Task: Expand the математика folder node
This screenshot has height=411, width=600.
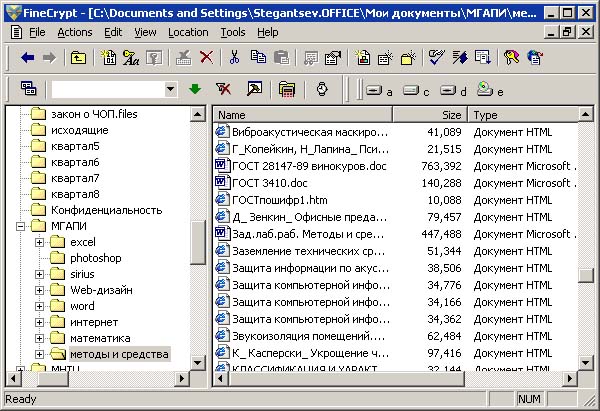Action: [x=39, y=339]
